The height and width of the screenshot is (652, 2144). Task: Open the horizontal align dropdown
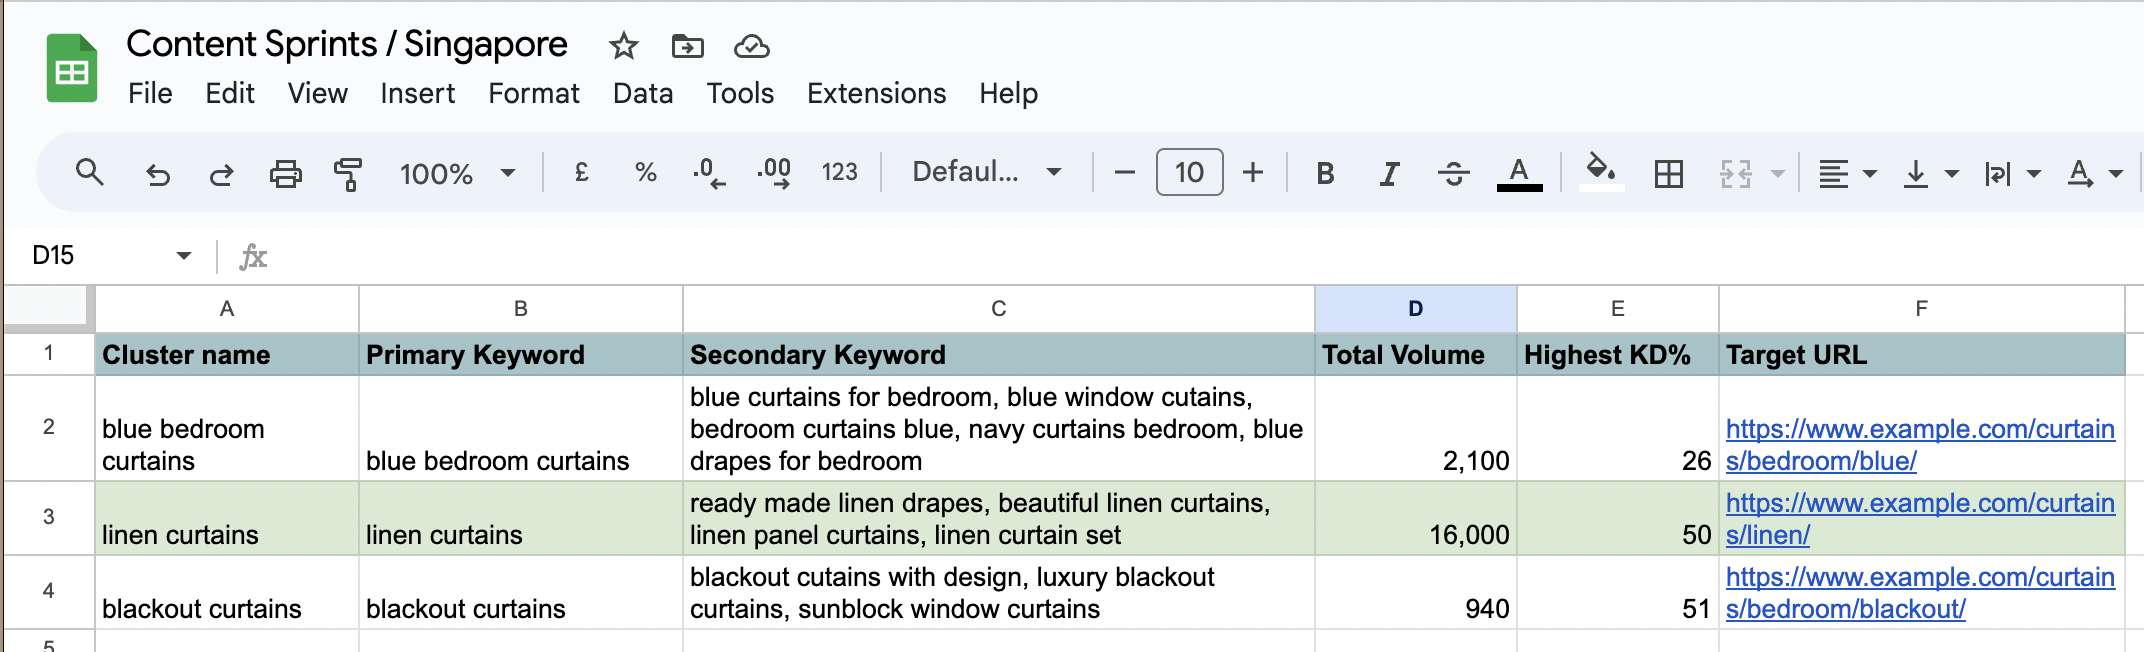[x=1846, y=174]
